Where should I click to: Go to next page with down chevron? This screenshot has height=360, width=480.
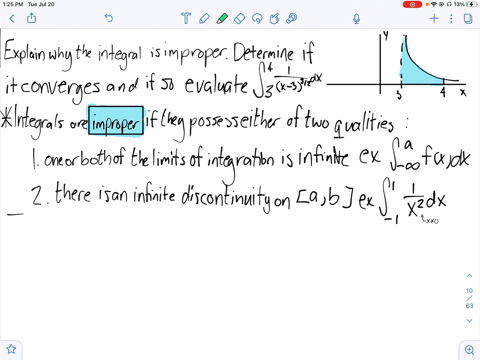pos(469,320)
